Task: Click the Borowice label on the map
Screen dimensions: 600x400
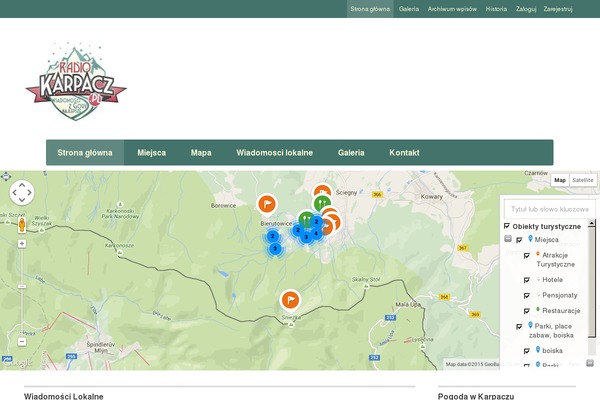Action: pos(223,206)
